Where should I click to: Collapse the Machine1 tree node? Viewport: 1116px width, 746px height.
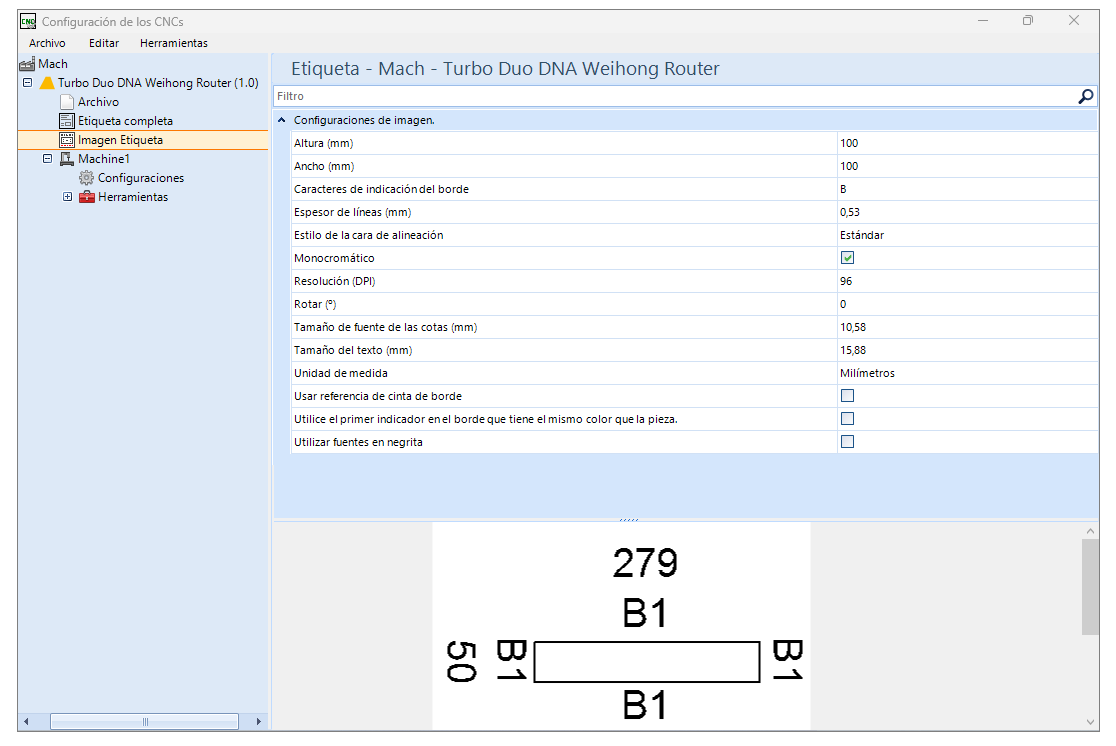point(48,159)
